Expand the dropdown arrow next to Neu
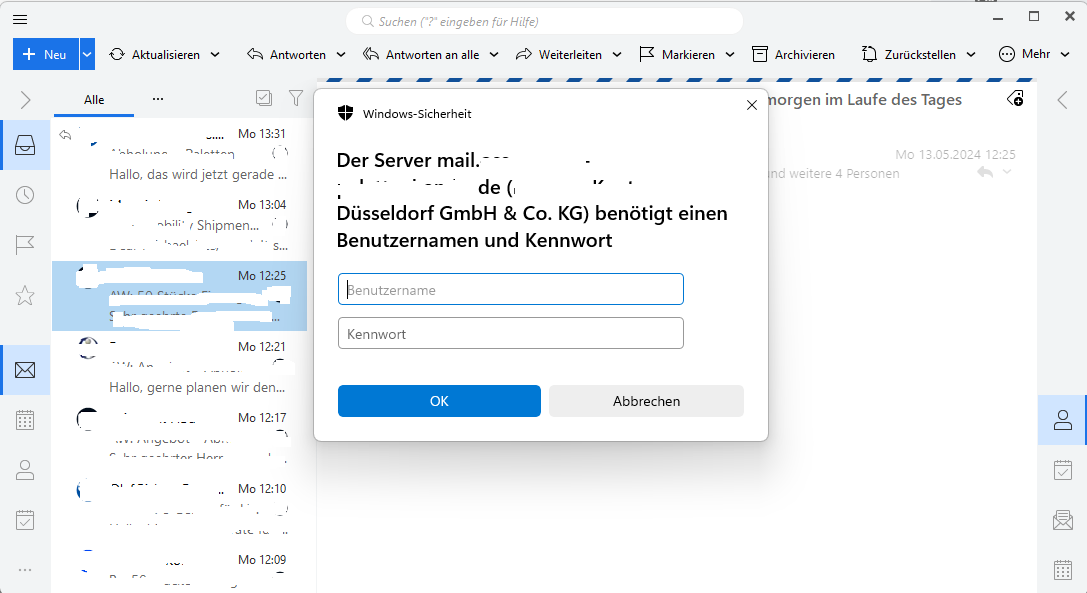Viewport: 1087px width, 593px height. pyautogui.click(x=87, y=55)
